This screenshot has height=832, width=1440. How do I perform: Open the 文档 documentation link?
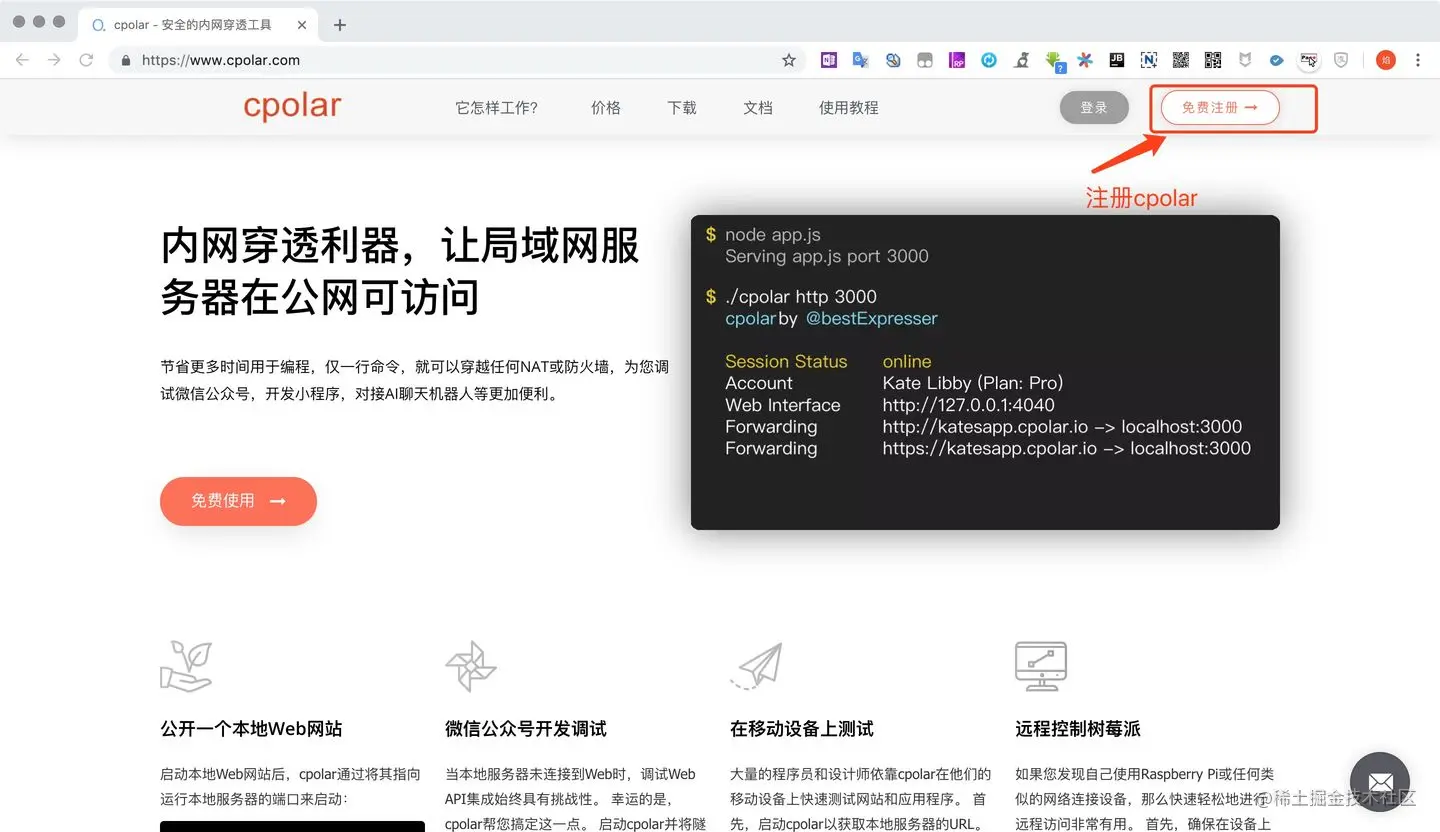[x=758, y=108]
